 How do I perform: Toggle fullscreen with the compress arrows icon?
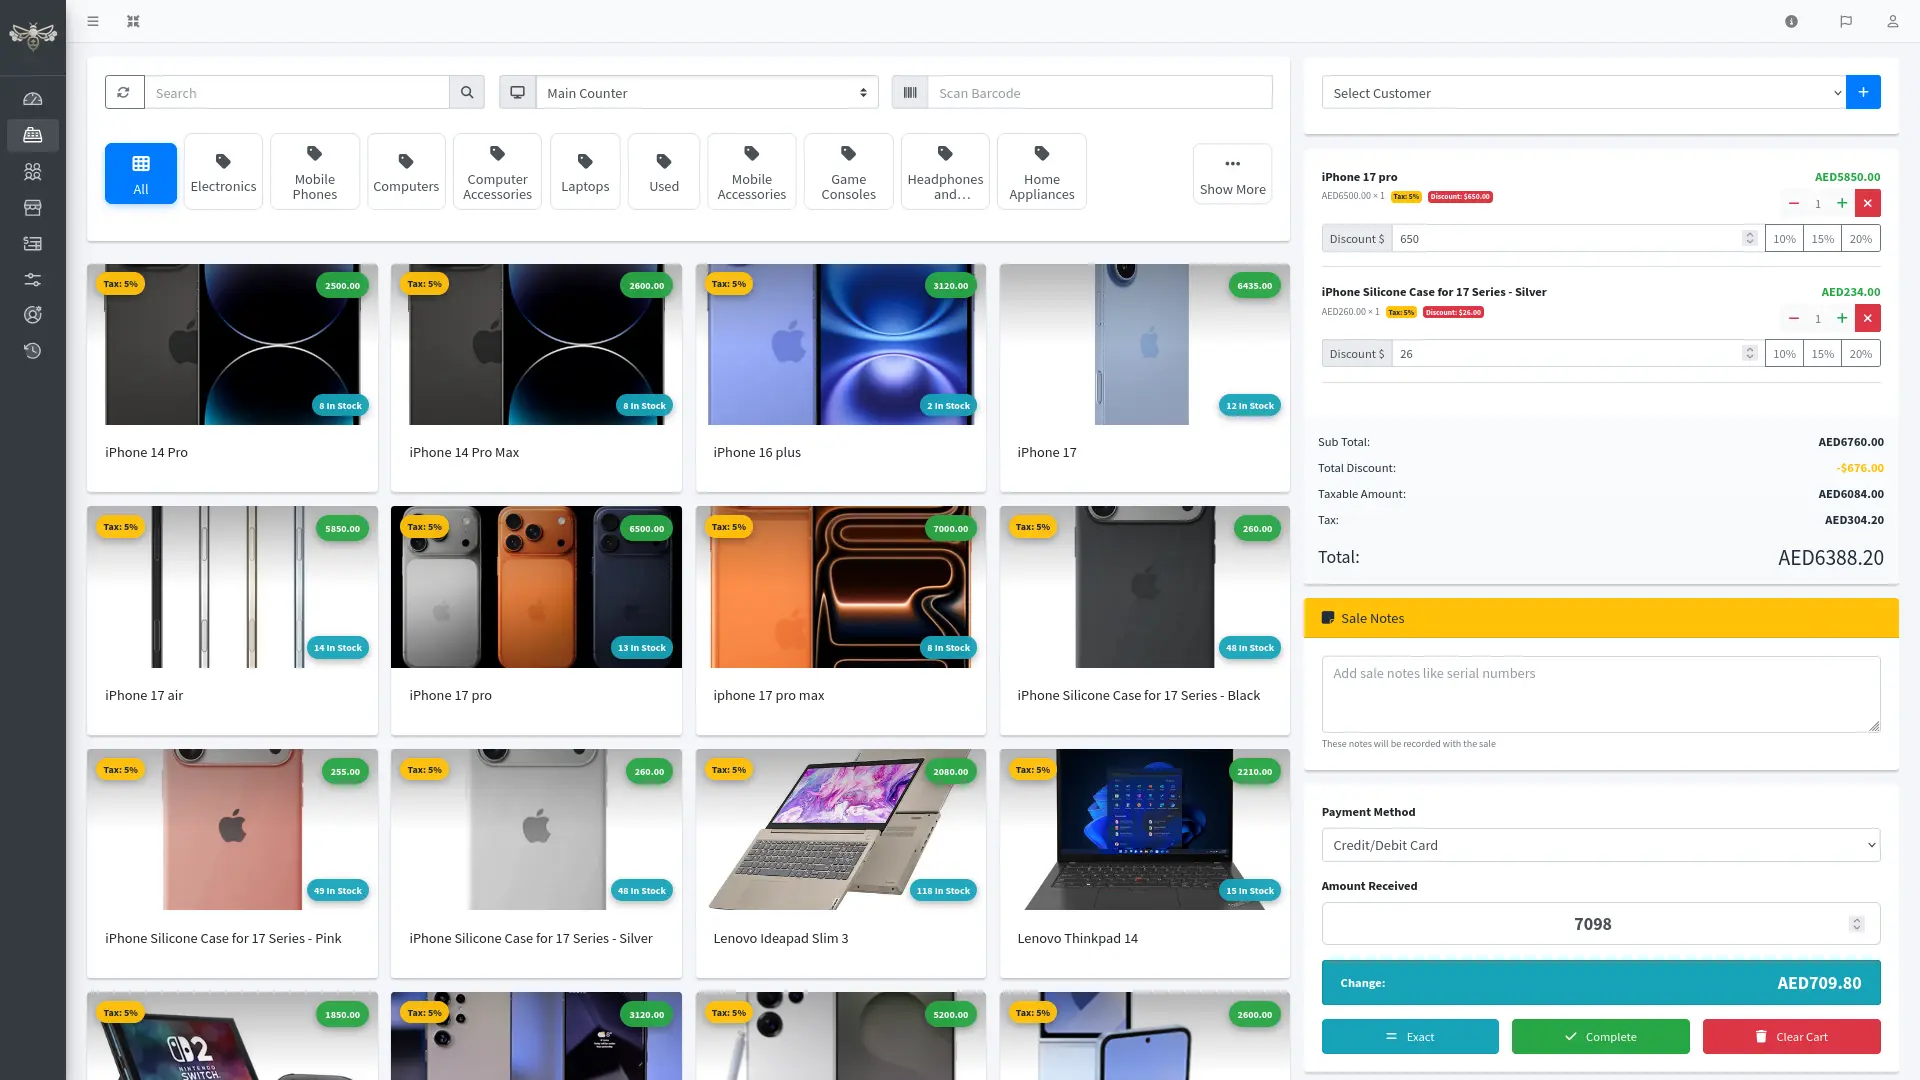tap(133, 21)
